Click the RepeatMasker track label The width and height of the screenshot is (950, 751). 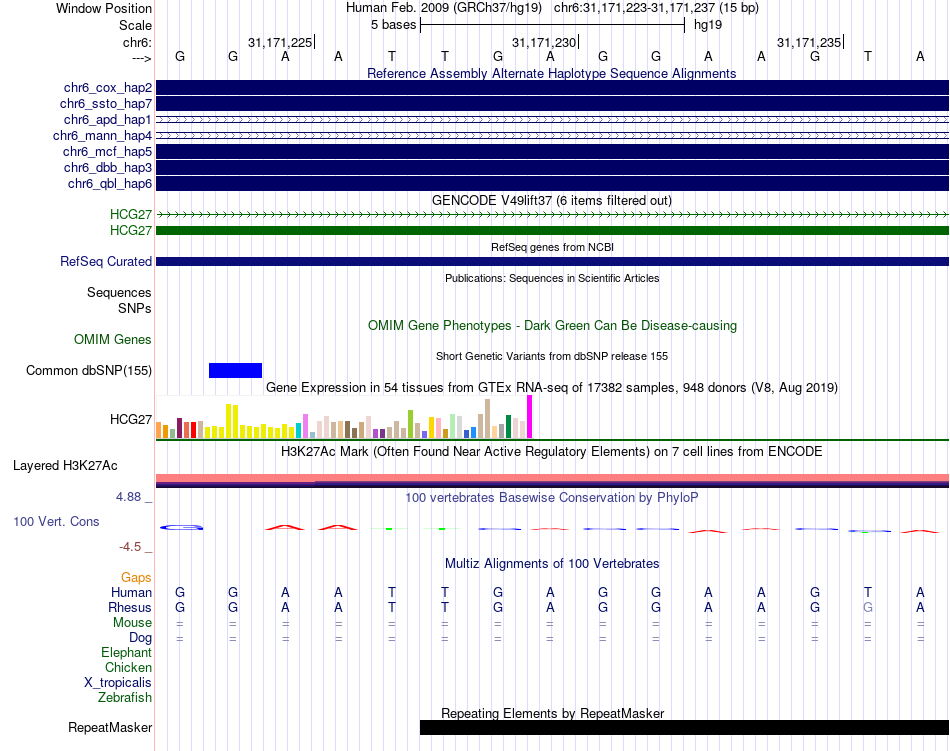point(110,727)
